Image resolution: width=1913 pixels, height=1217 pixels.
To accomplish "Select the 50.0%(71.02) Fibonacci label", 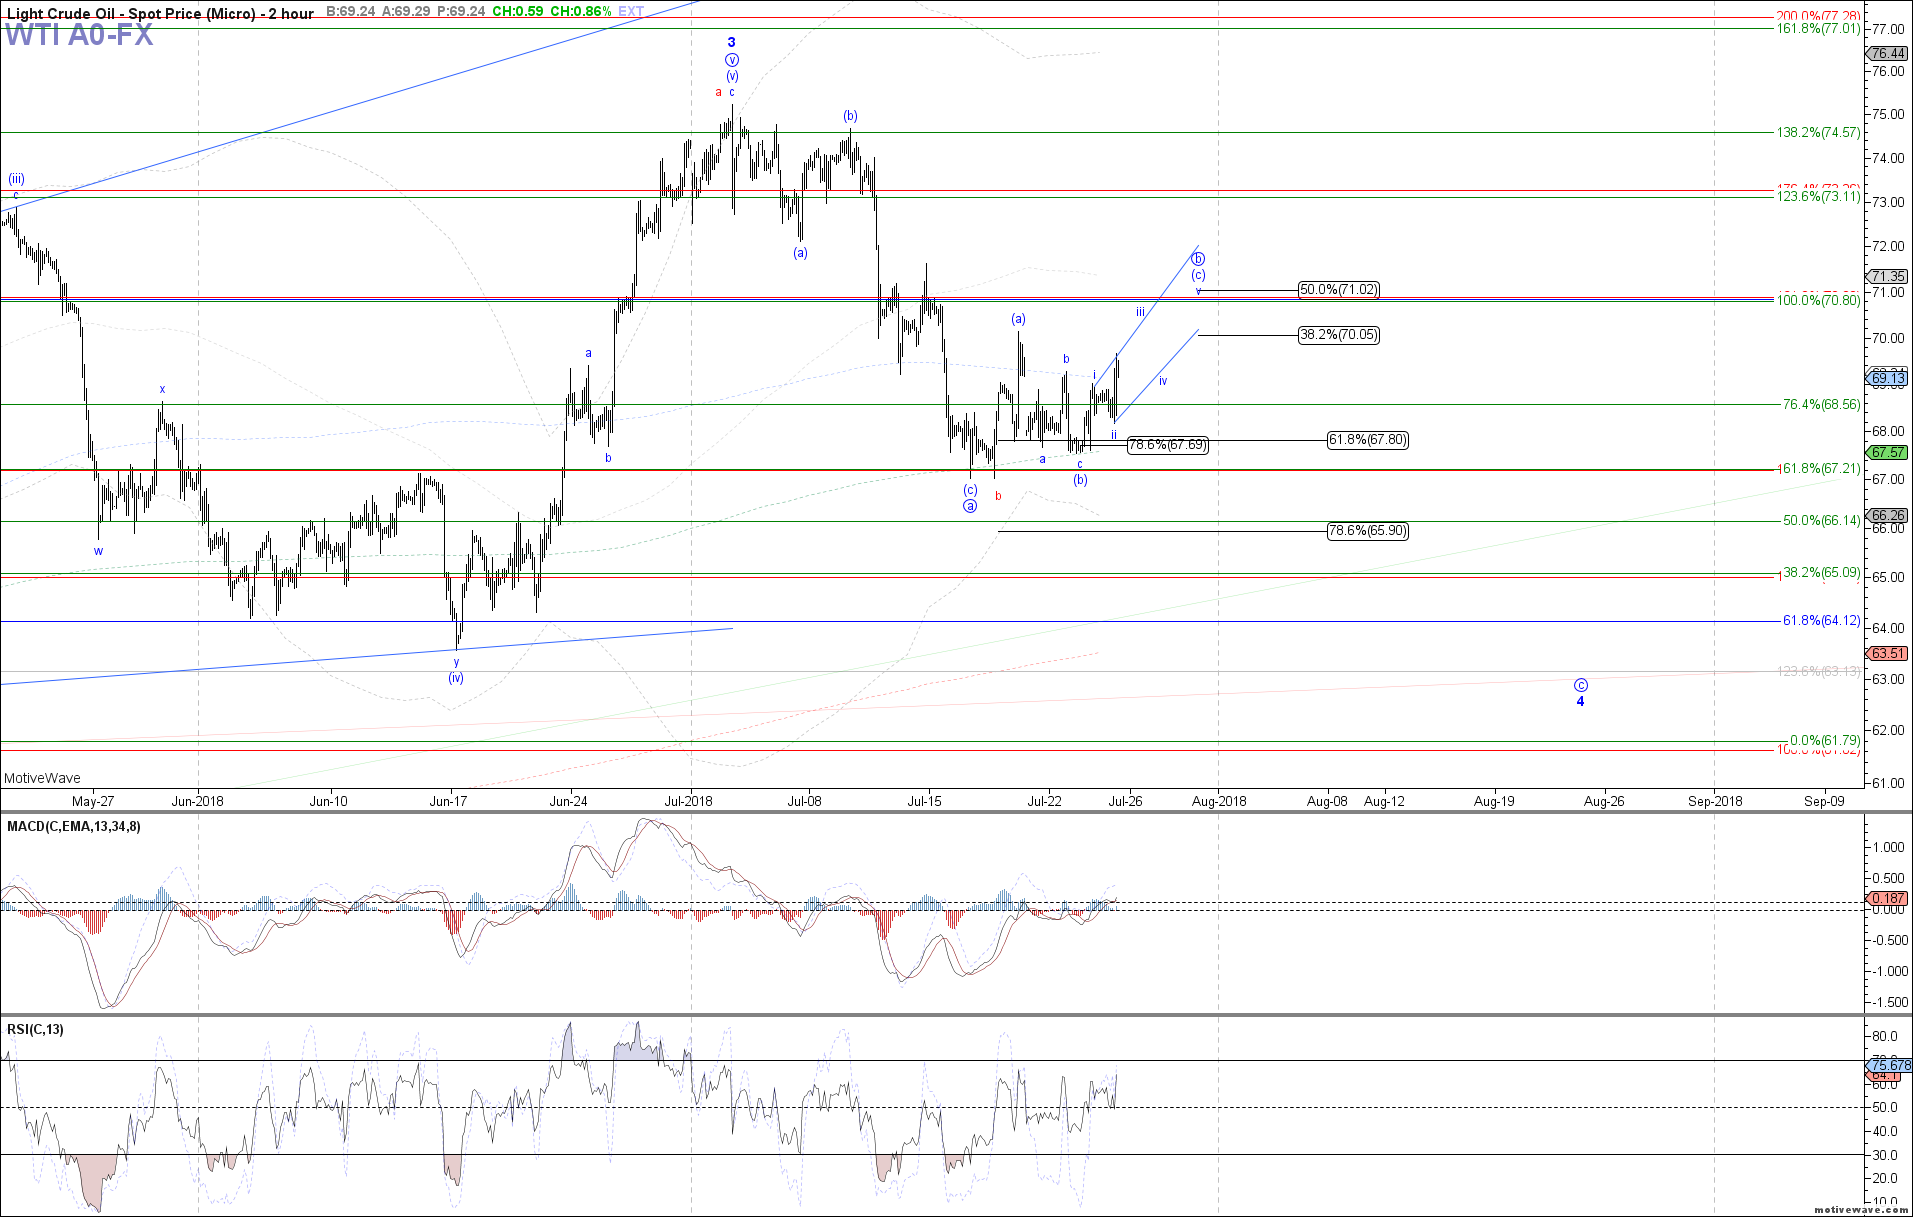I will click(1338, 290).
